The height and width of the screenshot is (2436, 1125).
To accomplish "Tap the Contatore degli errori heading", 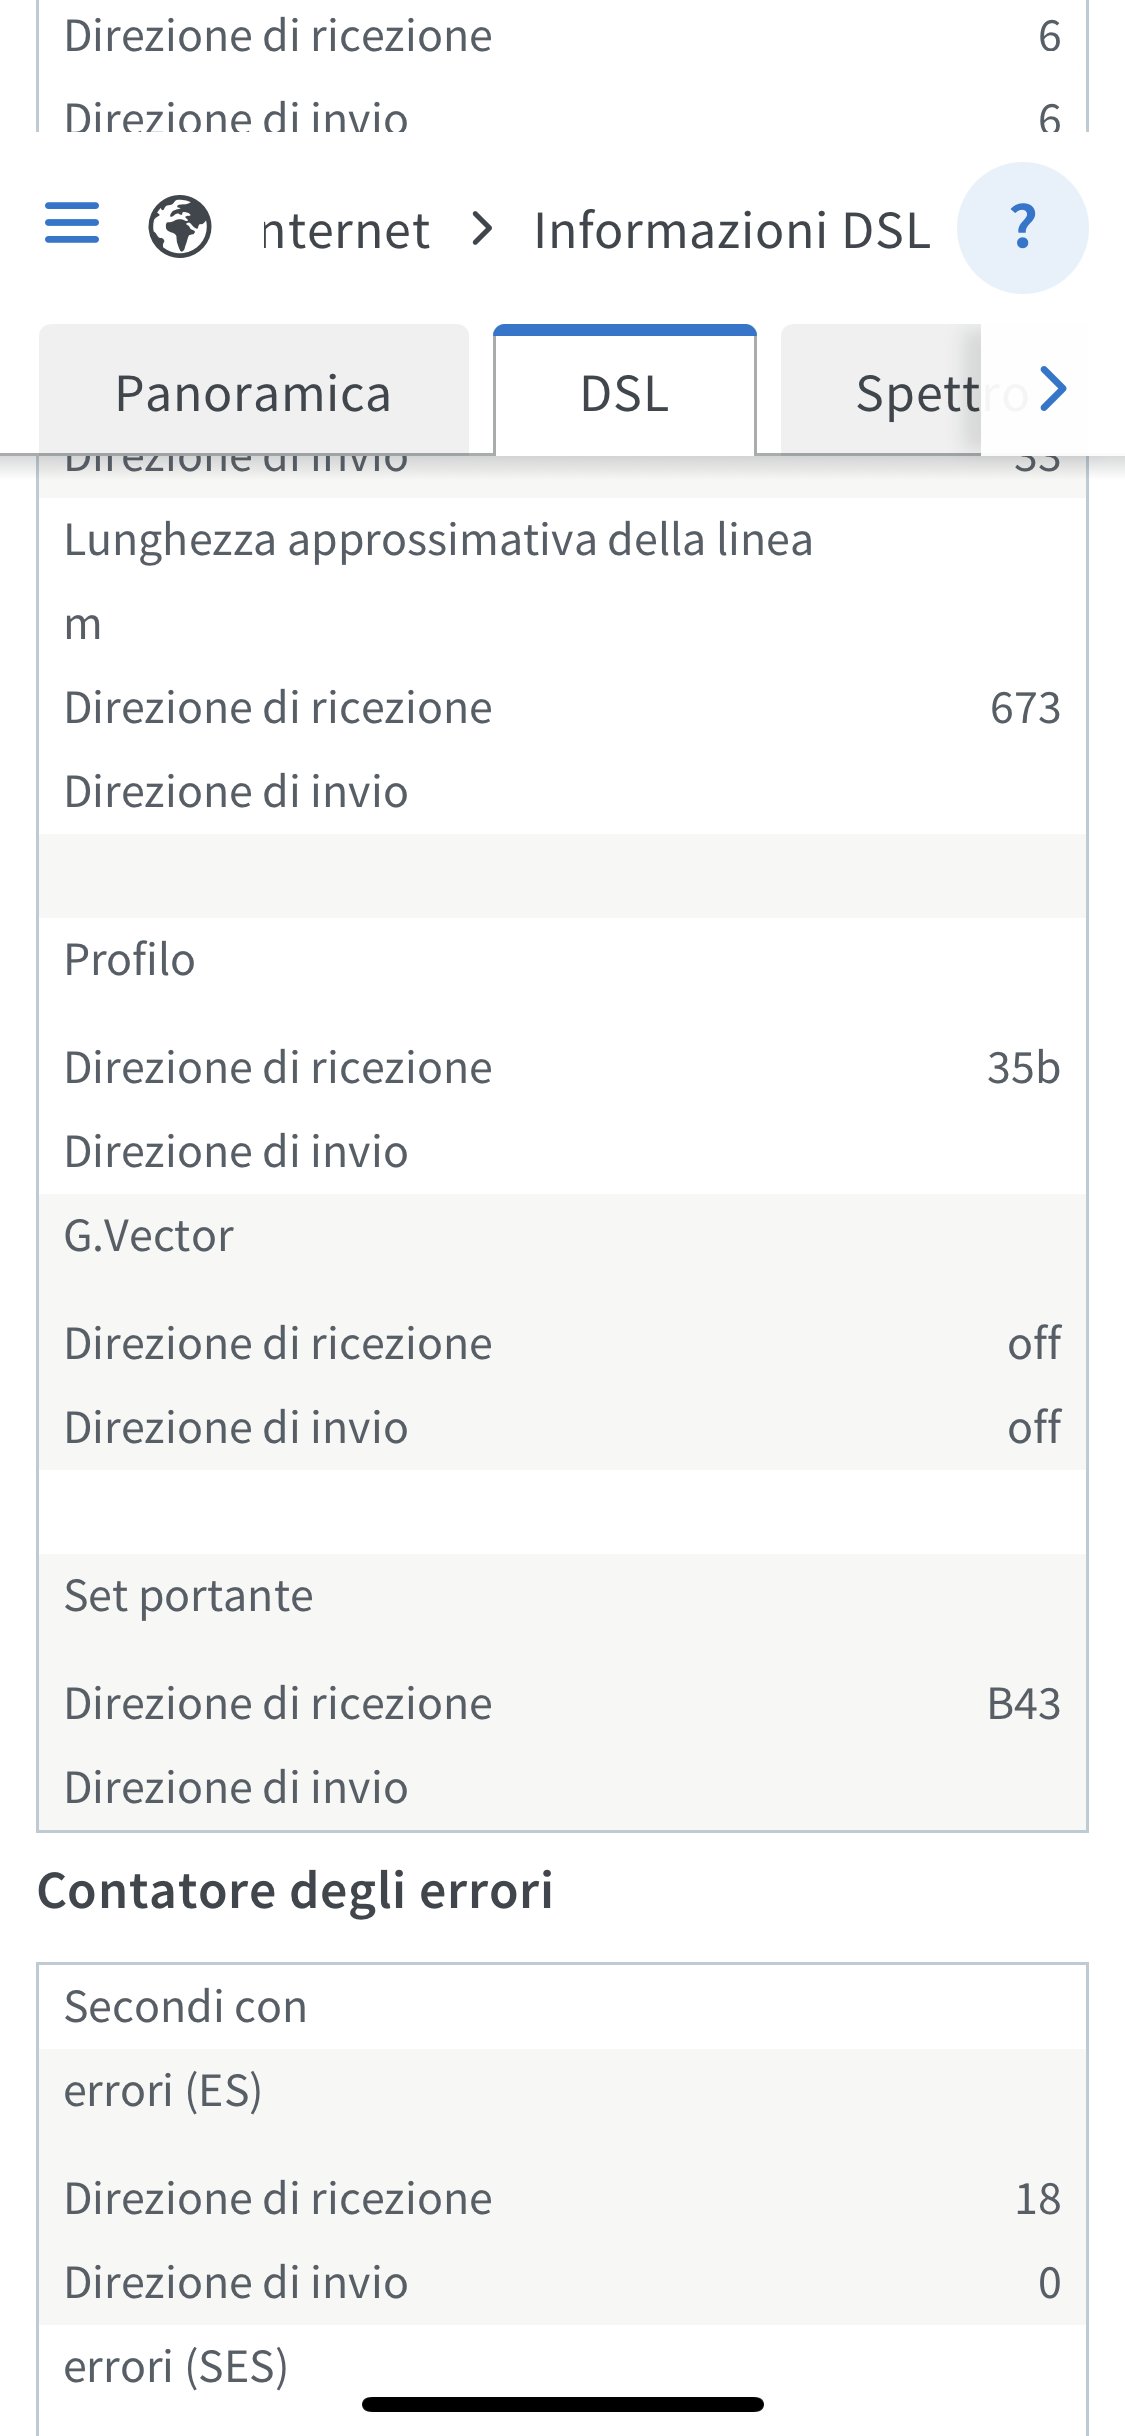I will click(295, 1891).
